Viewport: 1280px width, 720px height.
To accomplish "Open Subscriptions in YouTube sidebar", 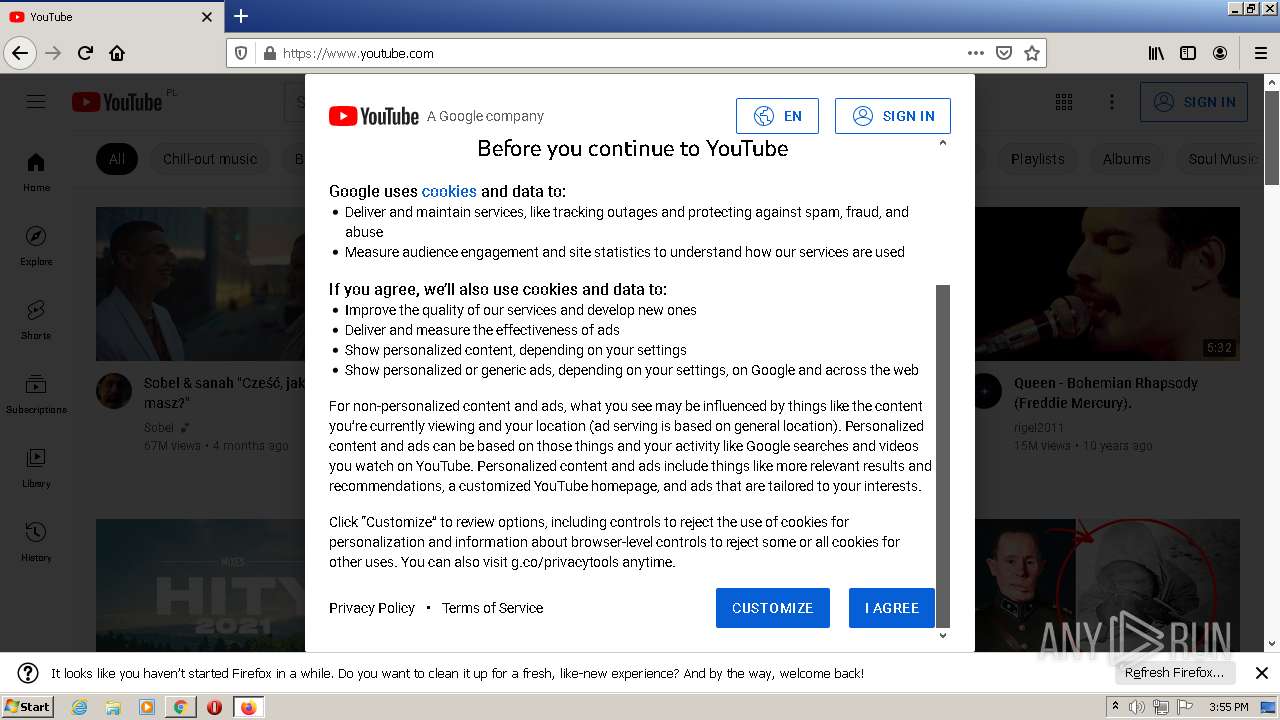I will pos(36,393).
